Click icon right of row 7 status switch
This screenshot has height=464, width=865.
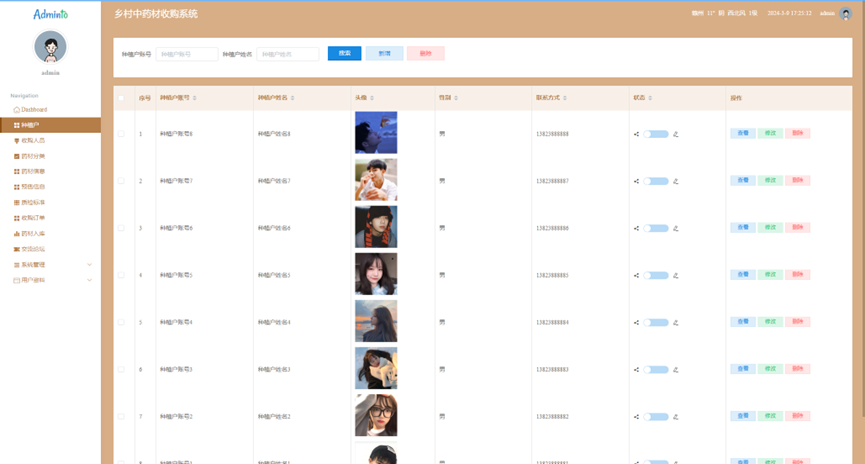click(x=676, y=417)
